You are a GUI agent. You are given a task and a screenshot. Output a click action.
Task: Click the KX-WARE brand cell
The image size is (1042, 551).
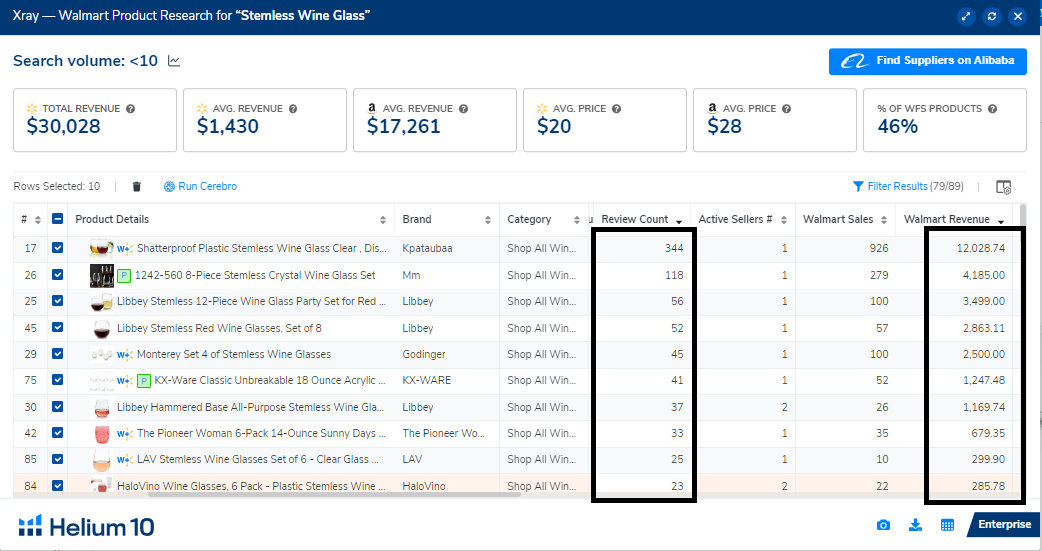pyautogui.click(x=427, y=380)
